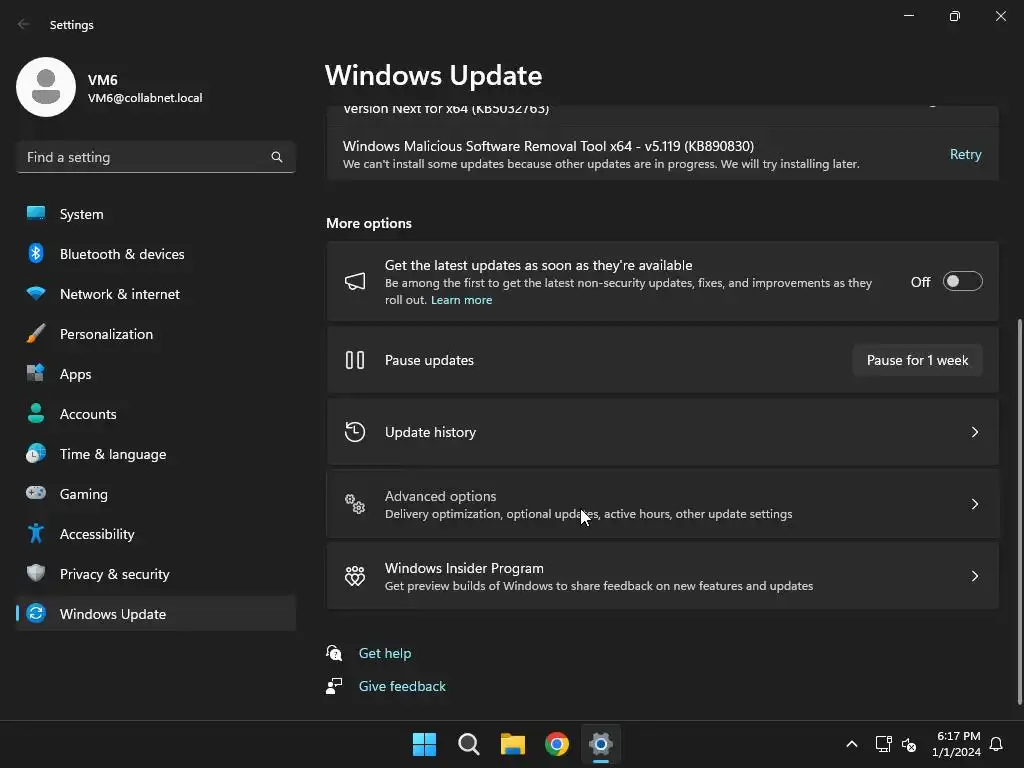Click the Windows Update page scrollbar
Viewport: 1024px width, 768px height.
(1019, 512)
